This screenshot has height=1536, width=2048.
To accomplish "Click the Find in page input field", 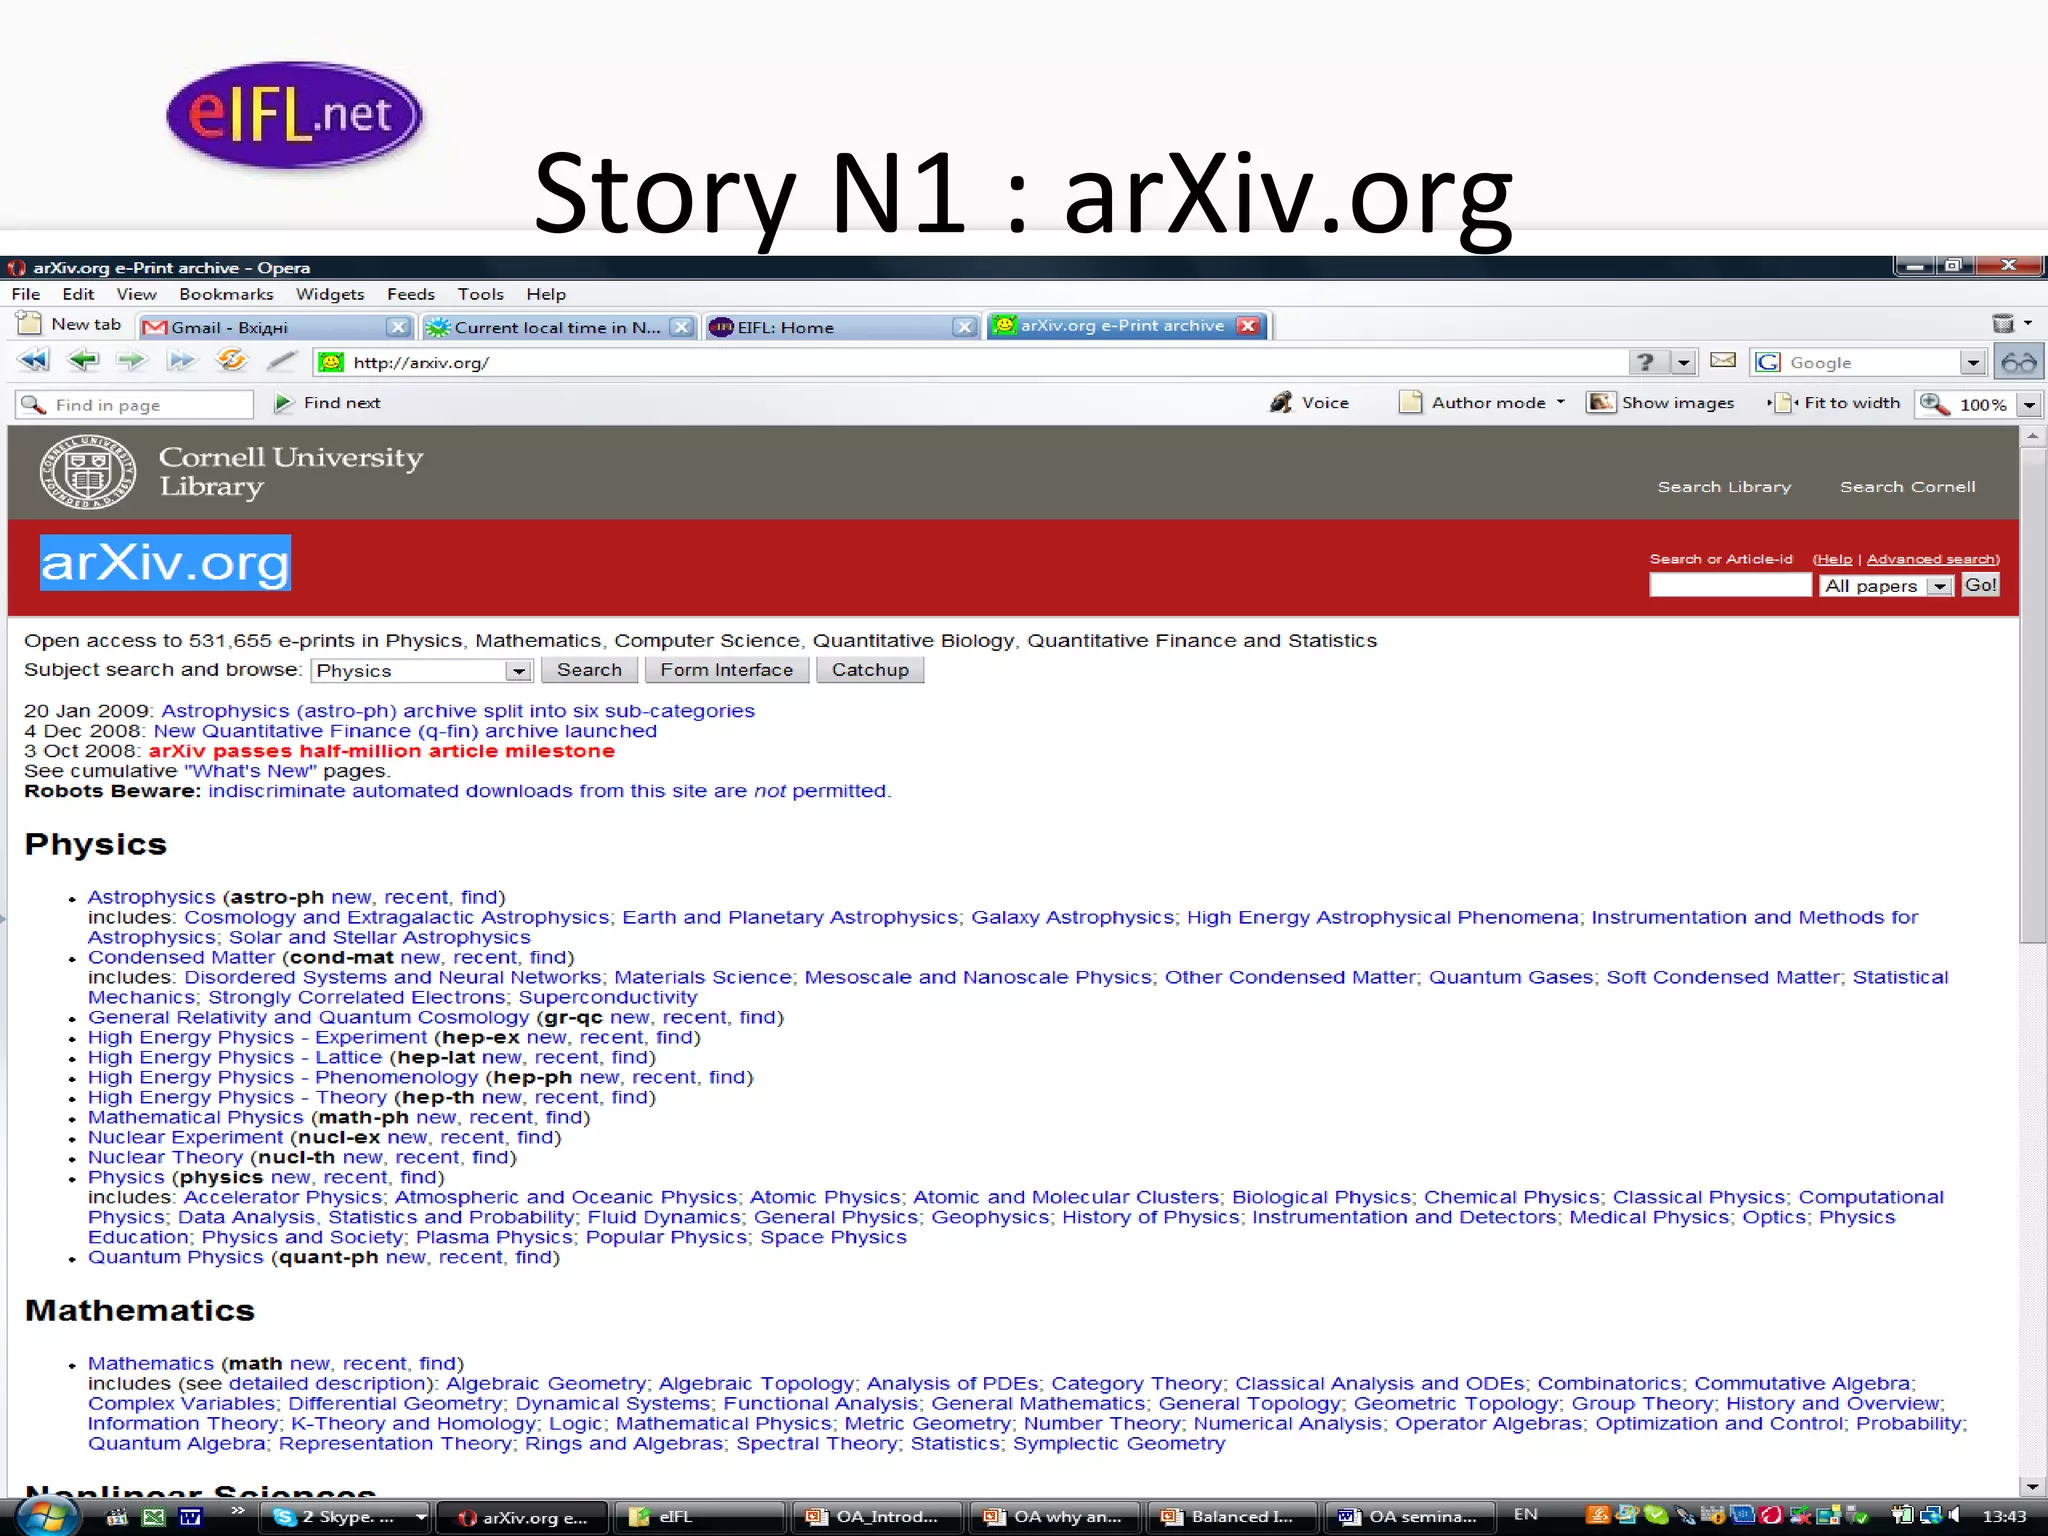I will [134, 404].
